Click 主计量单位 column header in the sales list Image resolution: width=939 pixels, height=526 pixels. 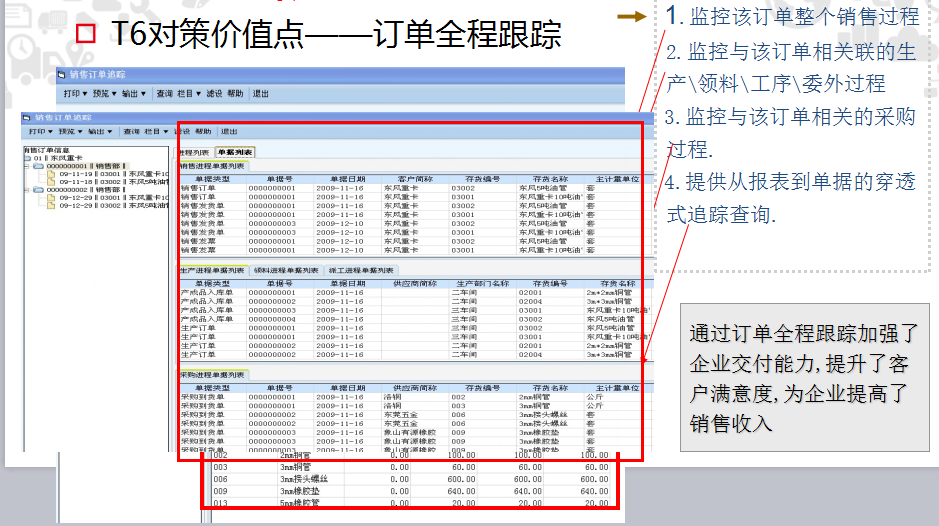pos(617,179)
